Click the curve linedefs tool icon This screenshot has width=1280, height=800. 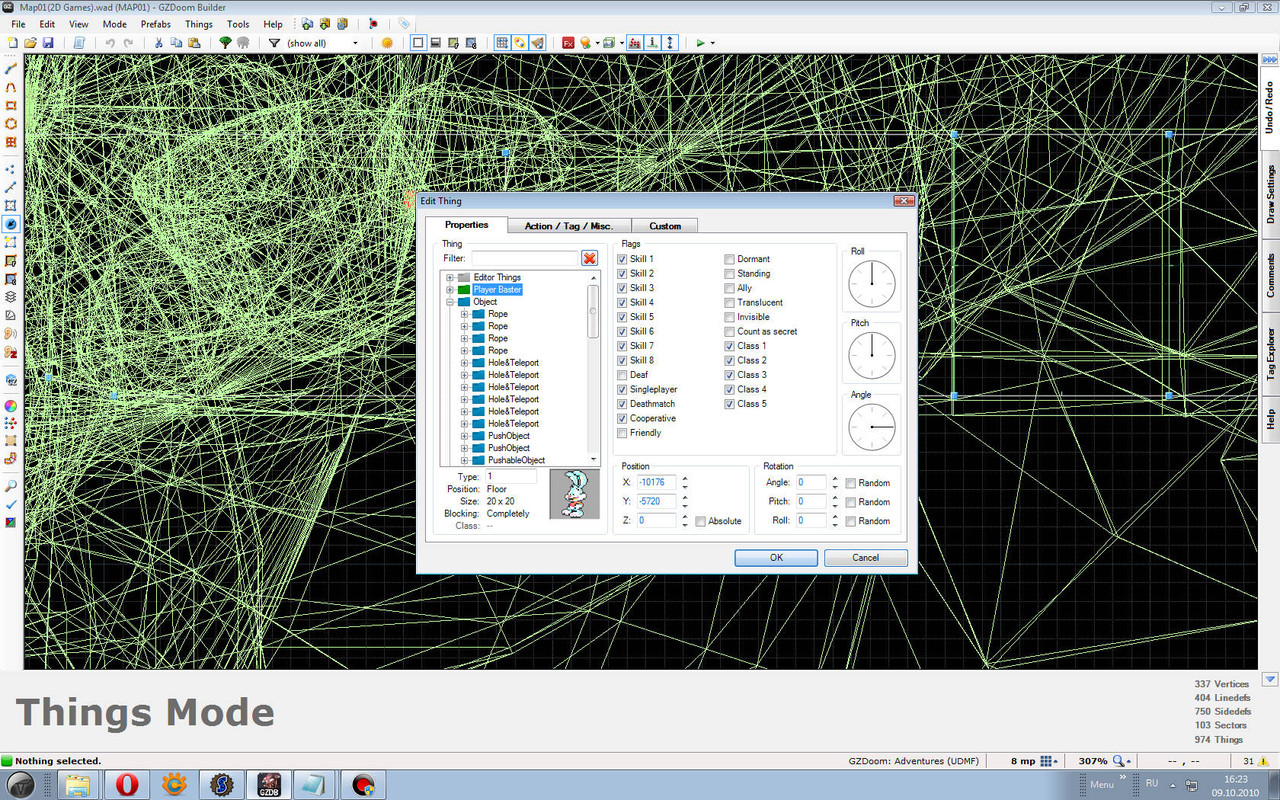point(11,87)
